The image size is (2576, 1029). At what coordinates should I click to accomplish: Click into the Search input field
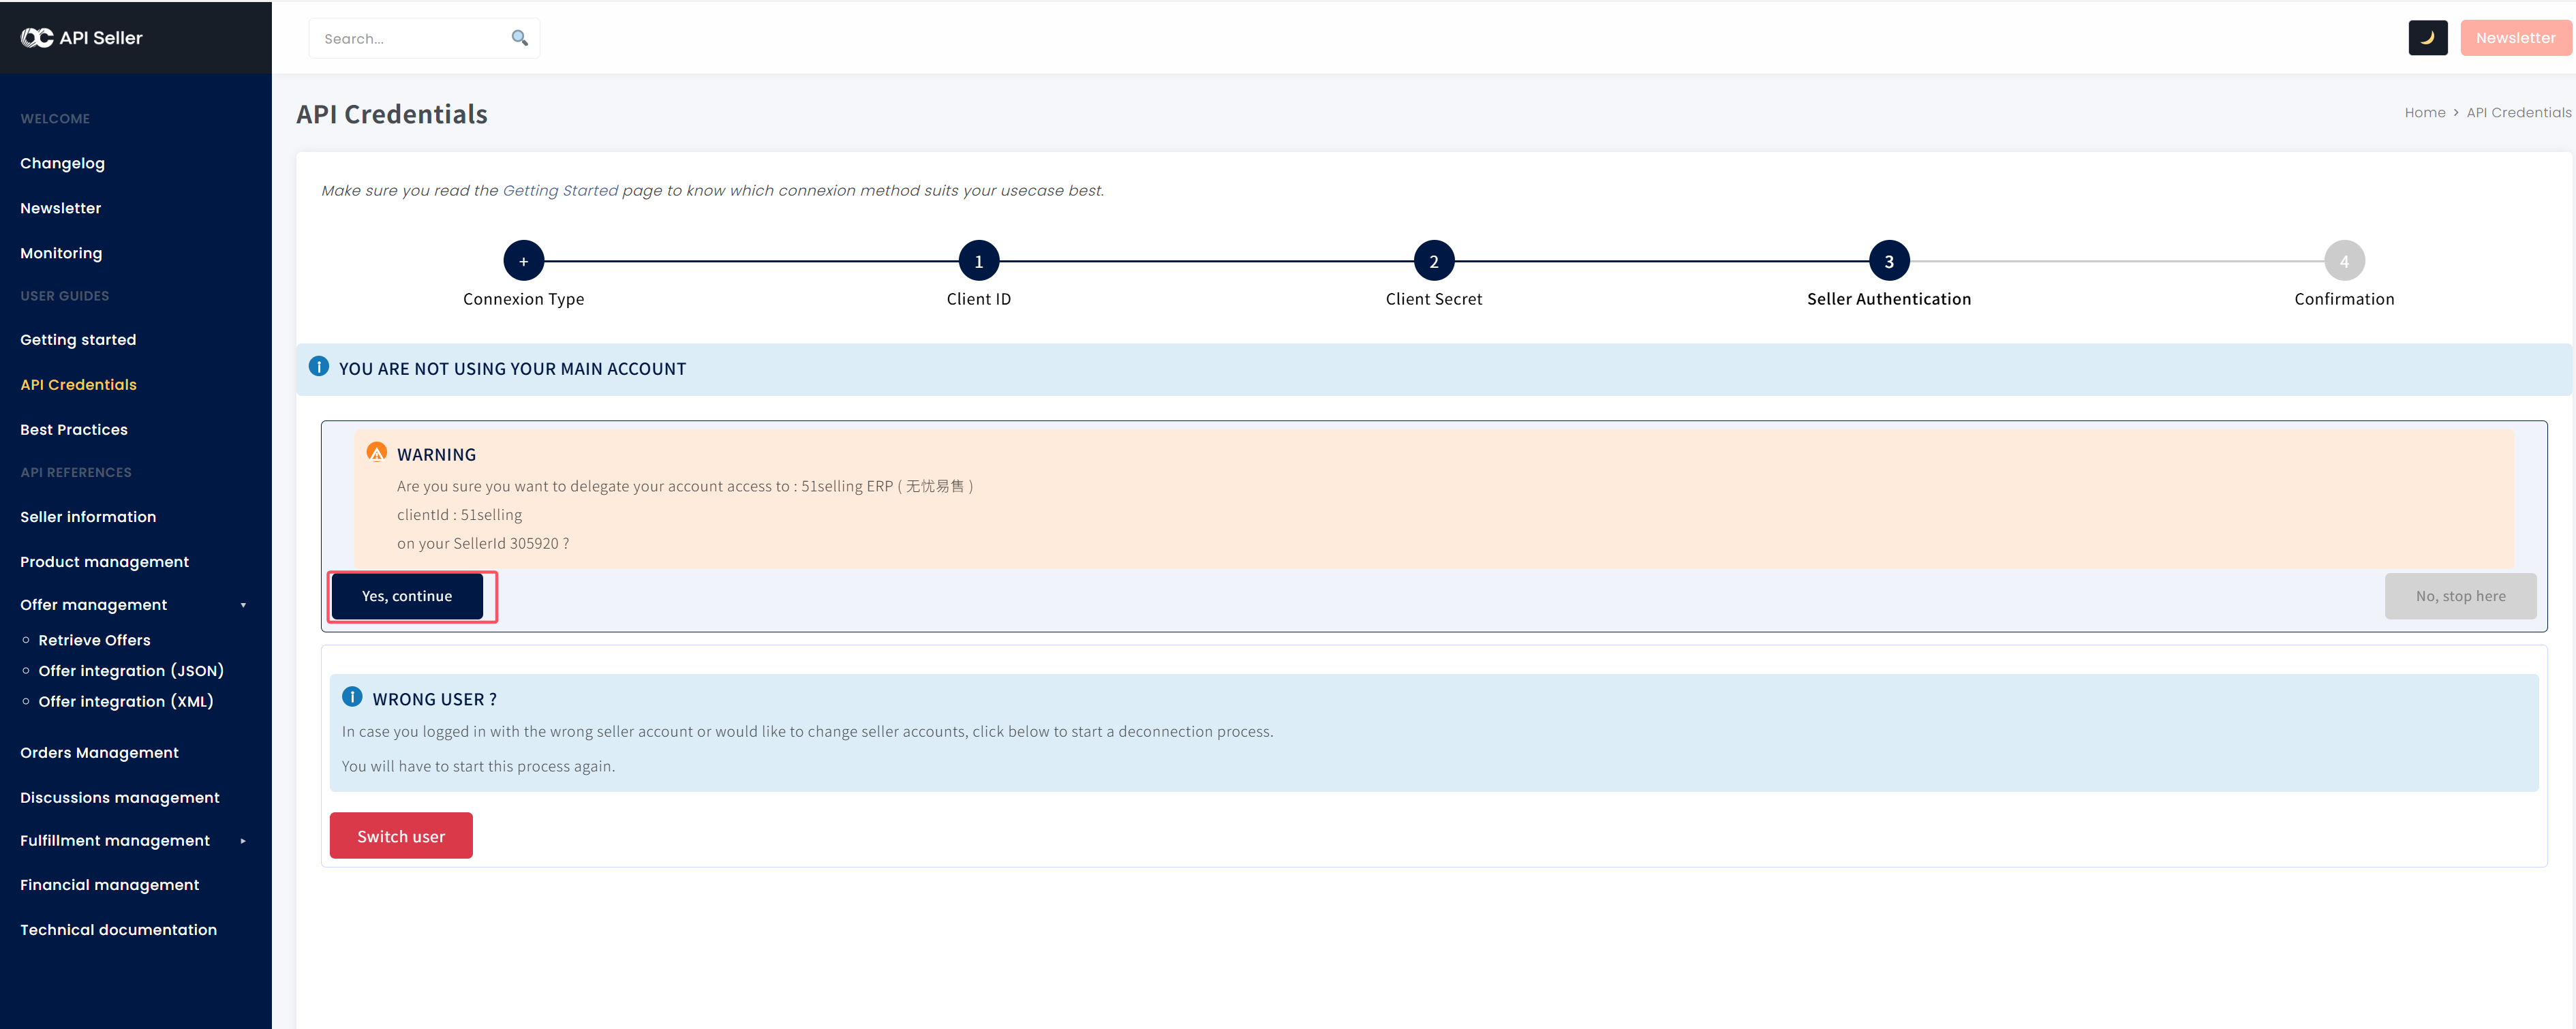click(x=410, y=39)
